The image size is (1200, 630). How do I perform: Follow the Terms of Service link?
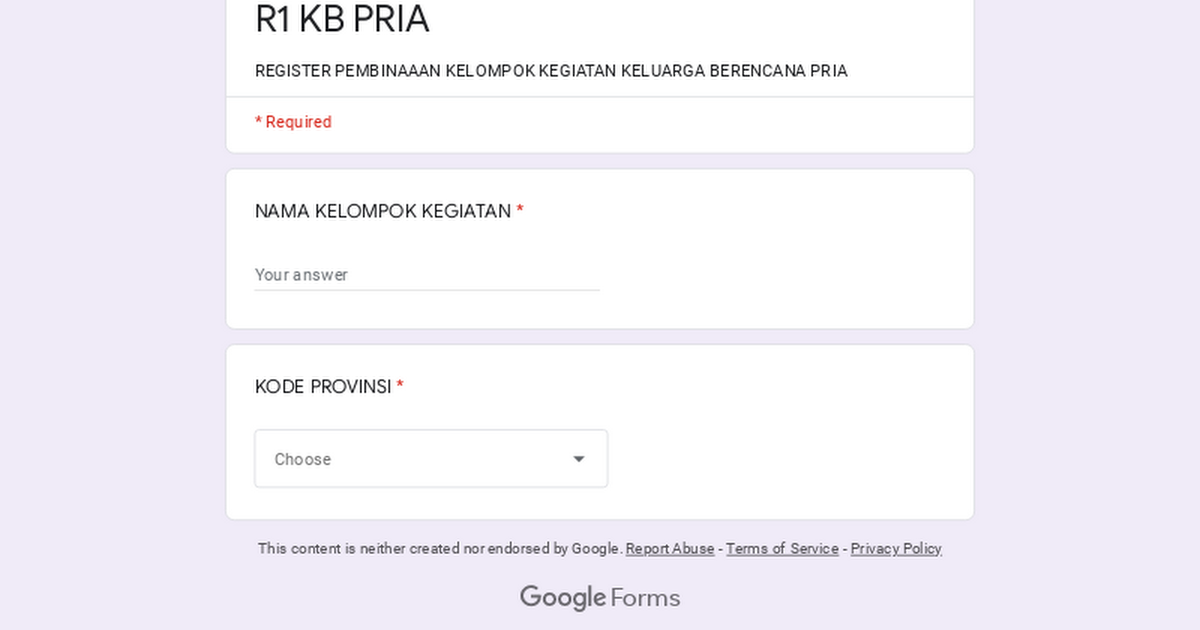782,548
